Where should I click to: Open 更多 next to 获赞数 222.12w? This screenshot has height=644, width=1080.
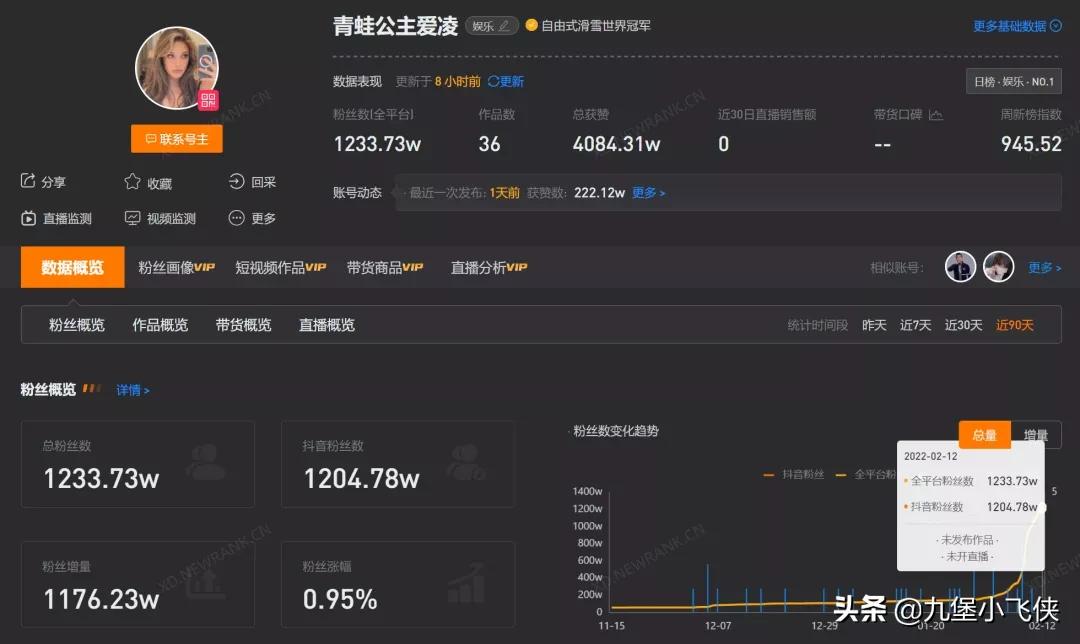tap(648, 193)
